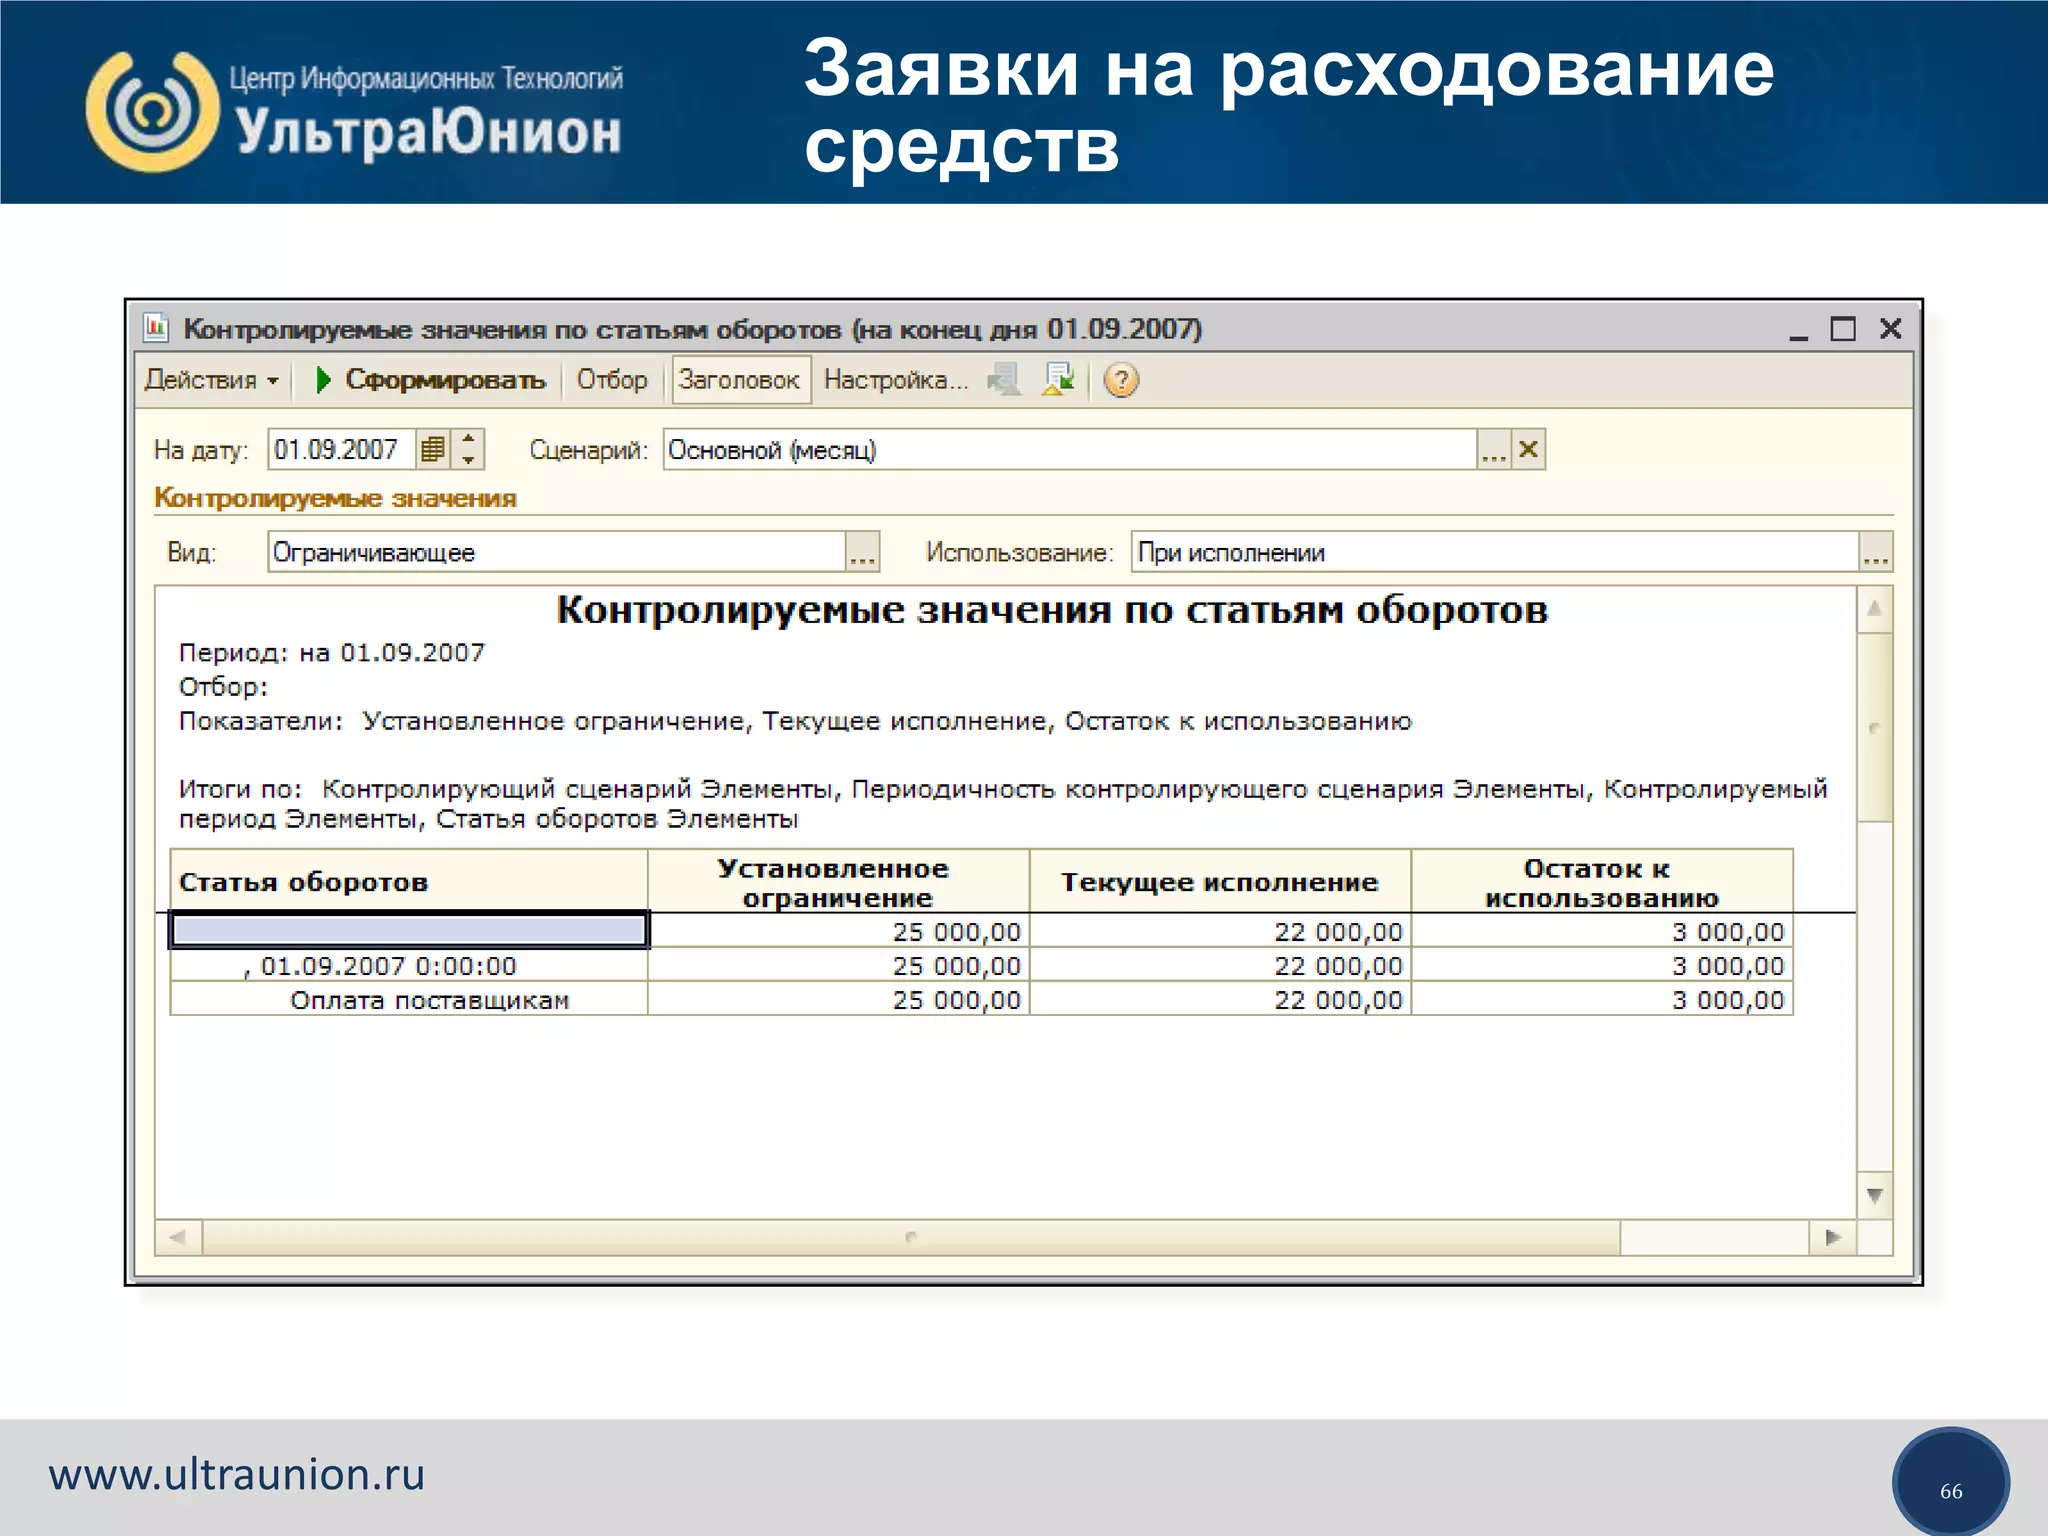Minimize the report window
Viewport: 2048px width, 1536px height.
[x=1798, y=329]
